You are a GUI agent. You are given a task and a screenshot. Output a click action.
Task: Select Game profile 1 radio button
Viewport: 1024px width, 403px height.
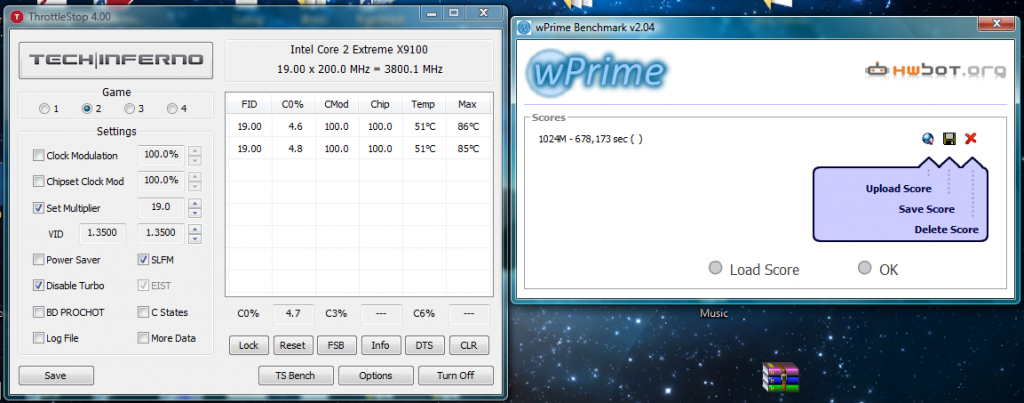(44, 109)
